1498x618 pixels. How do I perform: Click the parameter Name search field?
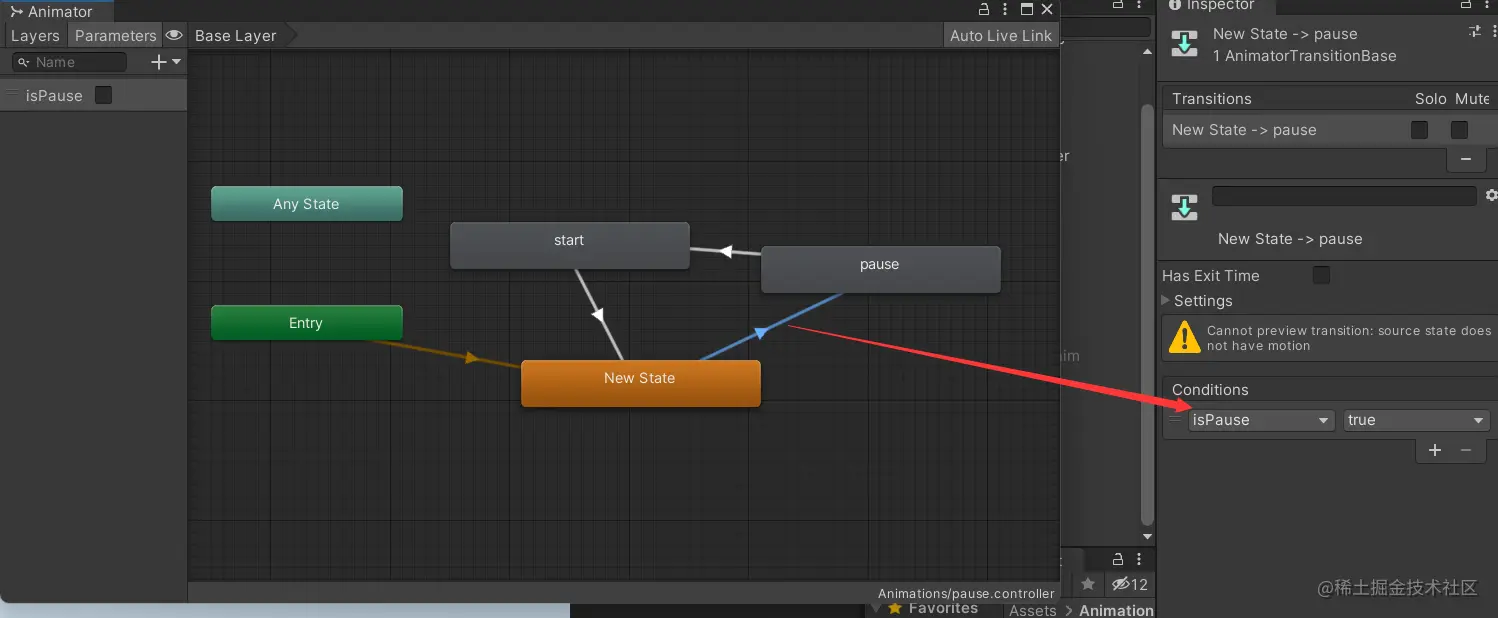click(70, 62)
